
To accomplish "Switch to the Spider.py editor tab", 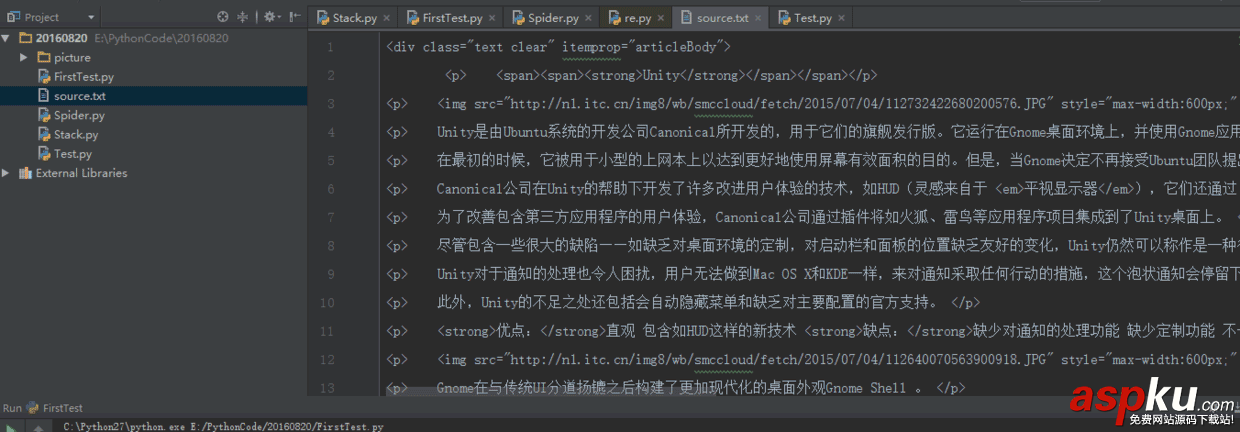I will 552,18.
